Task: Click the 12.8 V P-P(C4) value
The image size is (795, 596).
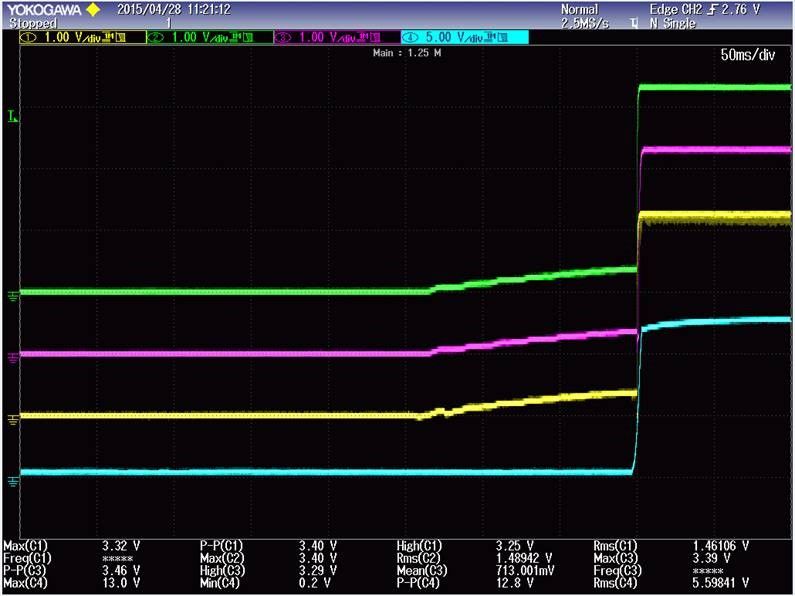Action: click(514, 583)
